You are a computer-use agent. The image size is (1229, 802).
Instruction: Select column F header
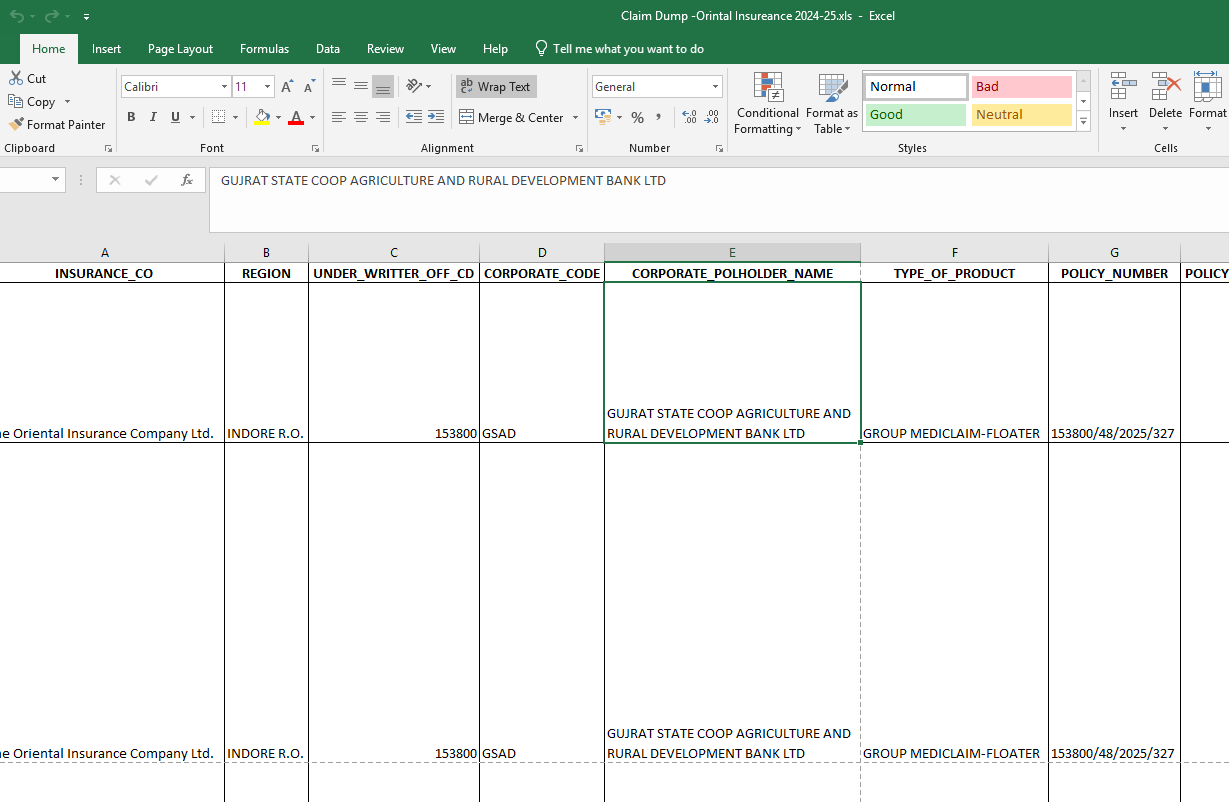954,253
